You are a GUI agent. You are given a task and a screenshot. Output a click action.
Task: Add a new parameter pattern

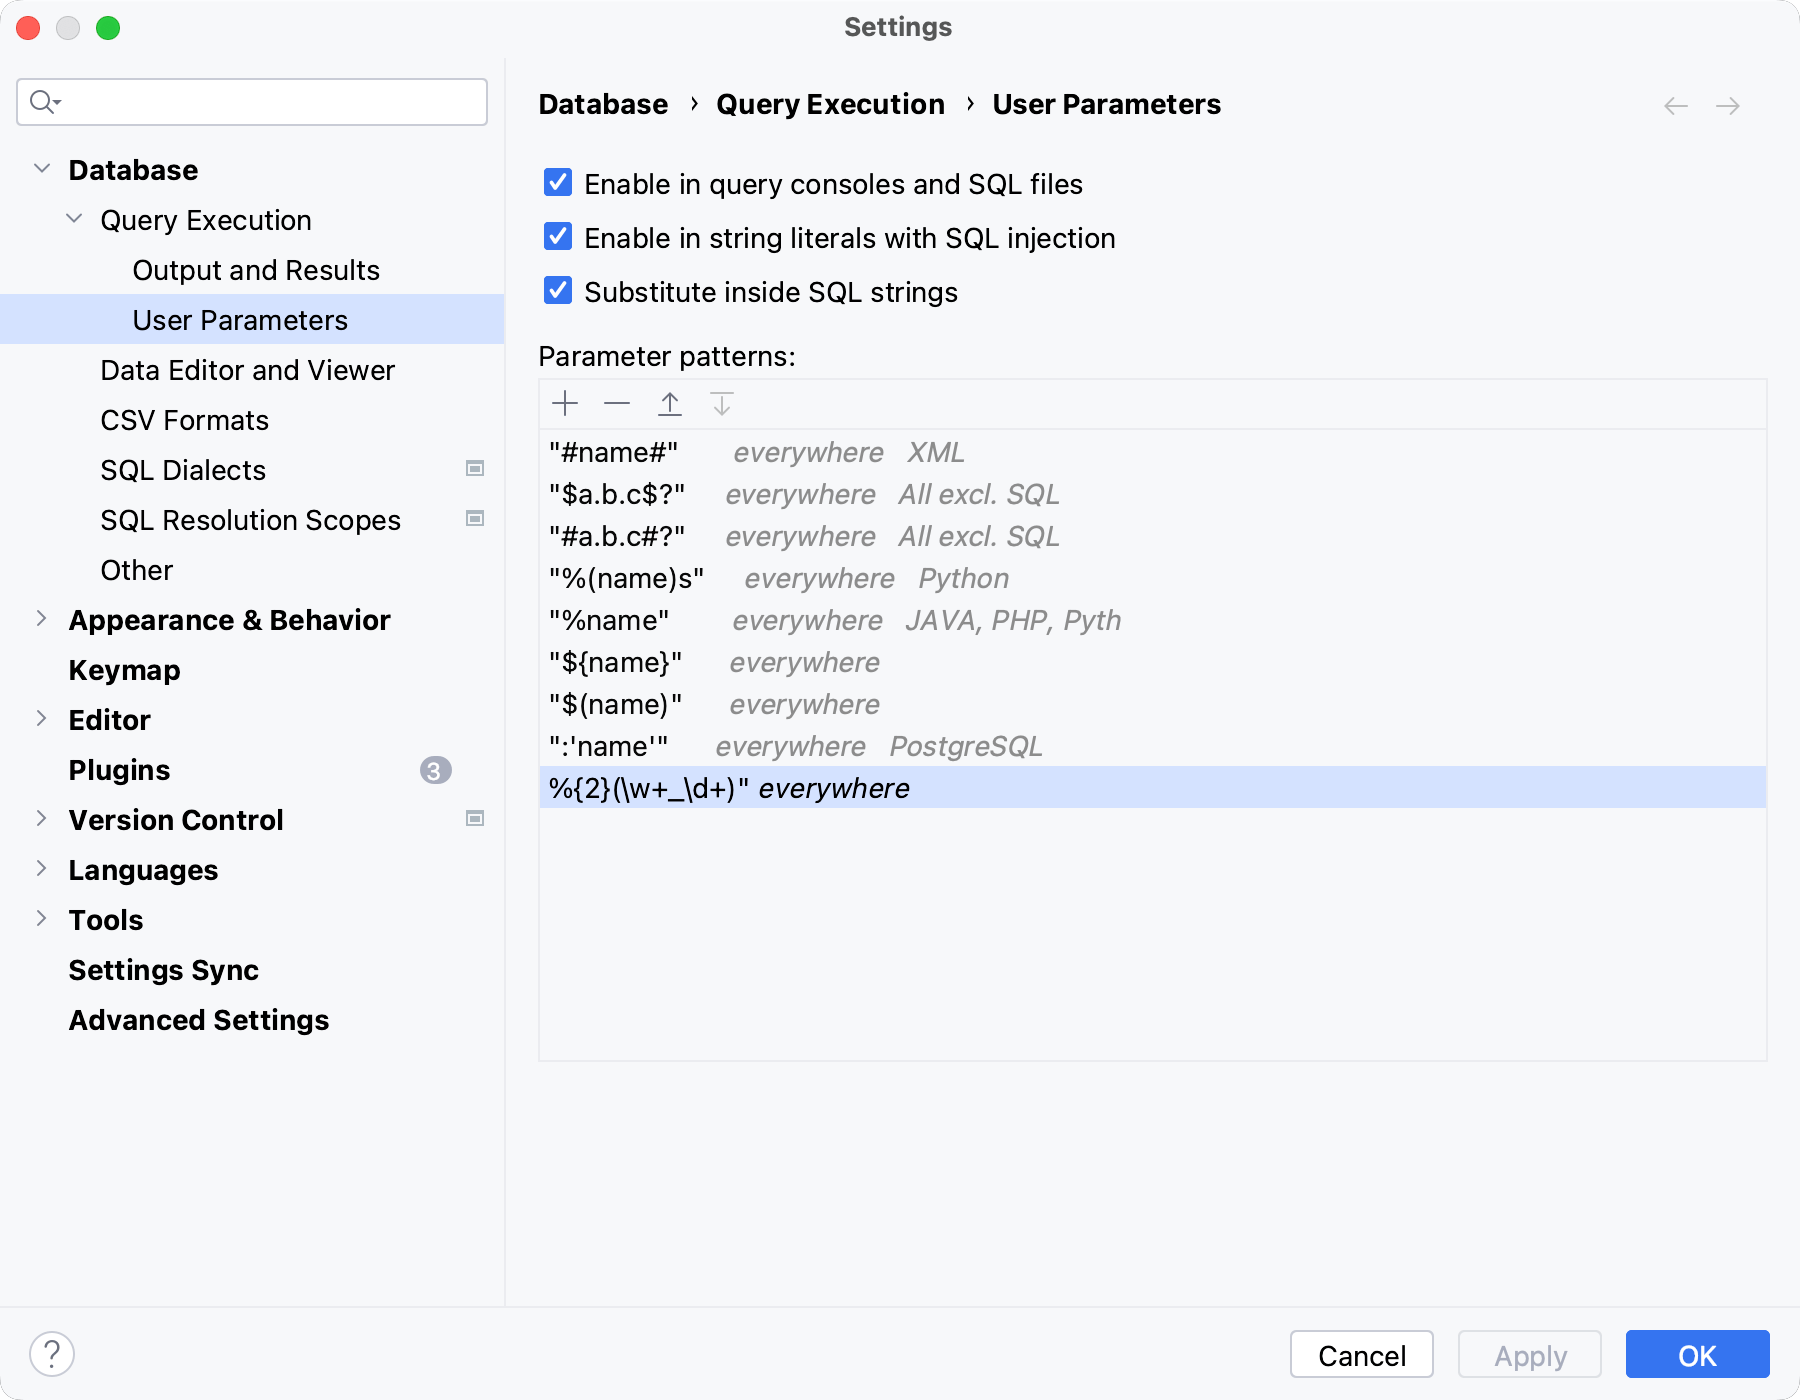[x=565, y=403]
